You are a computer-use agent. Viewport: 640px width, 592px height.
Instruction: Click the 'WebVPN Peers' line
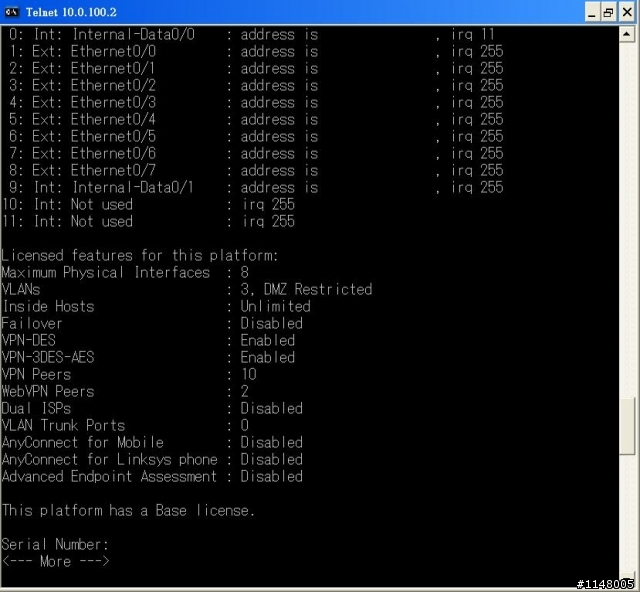coord(125,392)
